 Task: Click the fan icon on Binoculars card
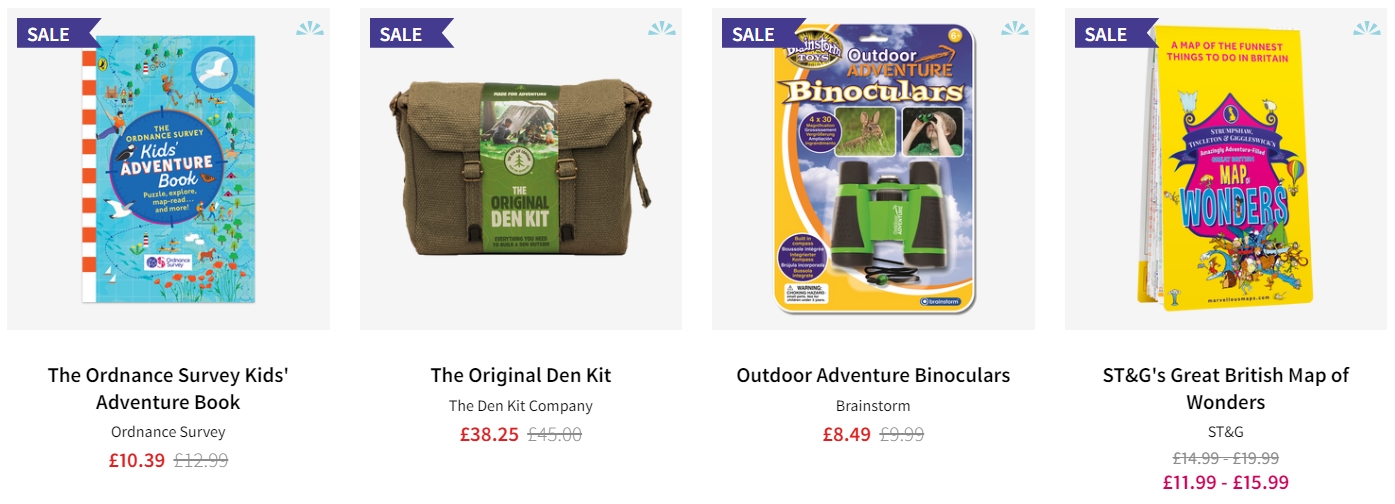pyautogui.click(x=1015, y=28)
